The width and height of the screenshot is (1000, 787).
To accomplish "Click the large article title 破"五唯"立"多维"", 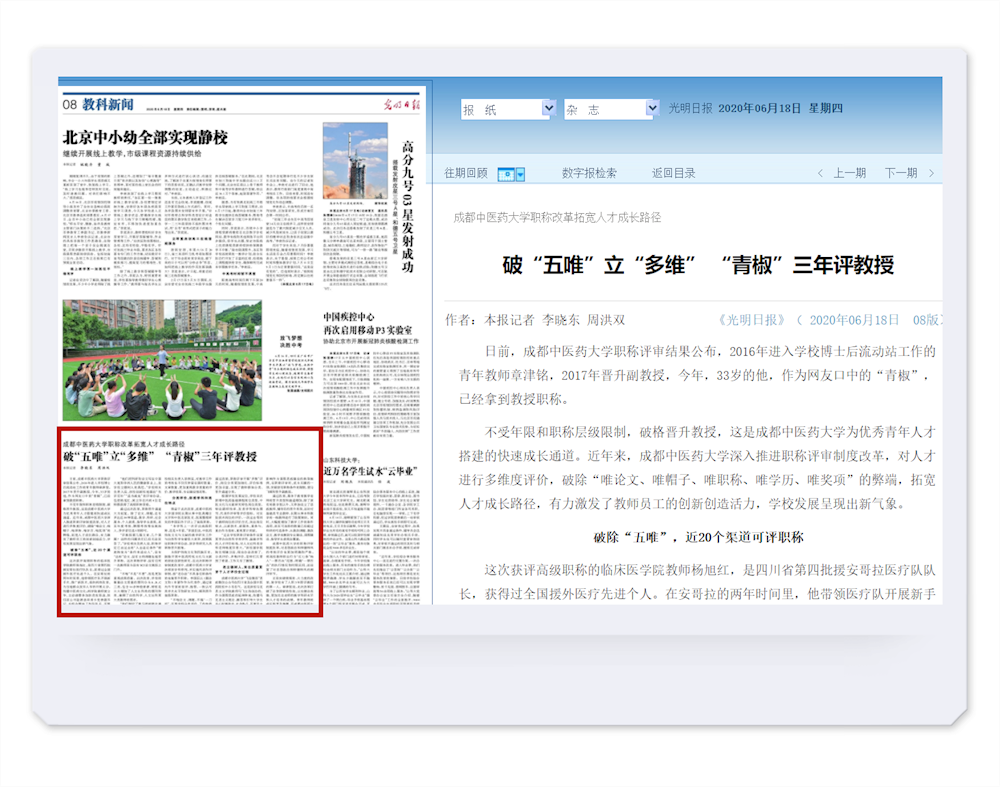I will (x=698, y=265).
